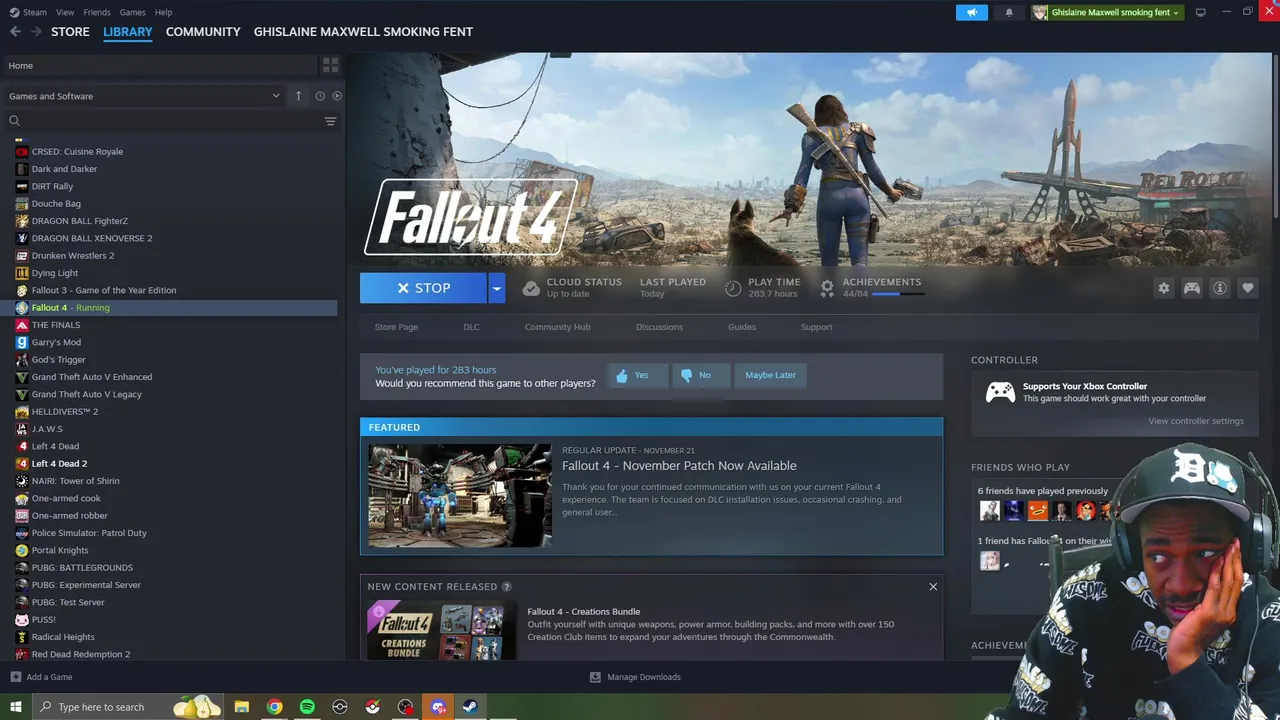The width and height of the screenshot is (1280, 720).
Task: Click the Maybe Later button
Action: click(x=770, y=375)
